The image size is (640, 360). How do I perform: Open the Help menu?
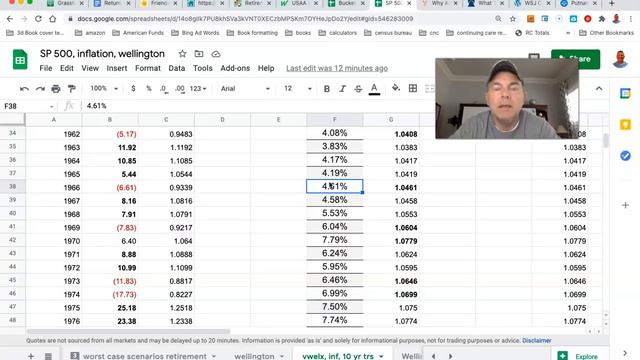(266, 69)
